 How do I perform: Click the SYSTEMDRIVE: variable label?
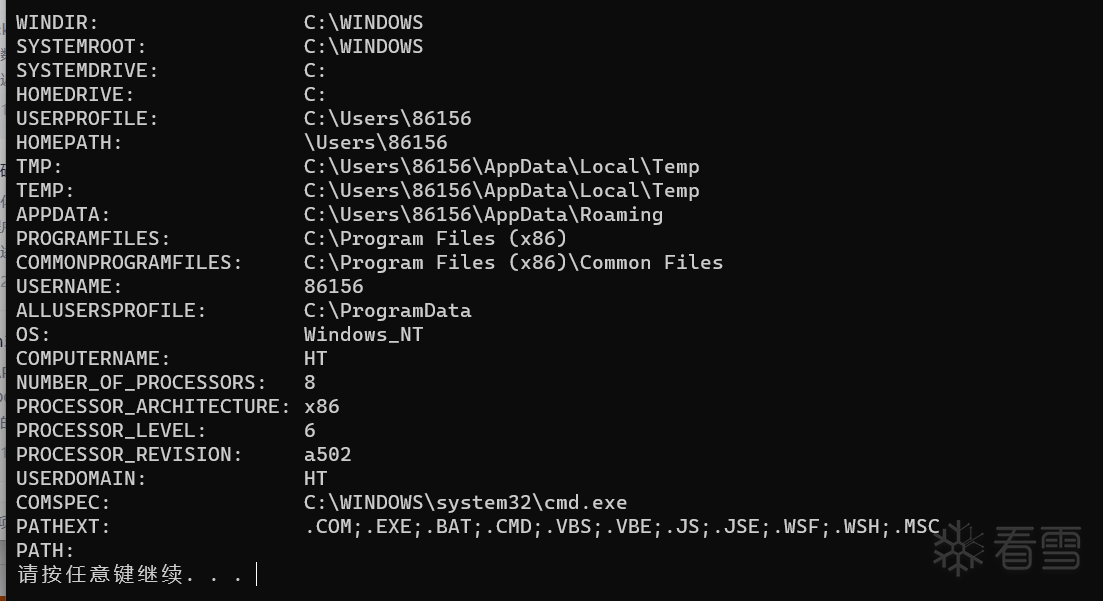point(87,71)
